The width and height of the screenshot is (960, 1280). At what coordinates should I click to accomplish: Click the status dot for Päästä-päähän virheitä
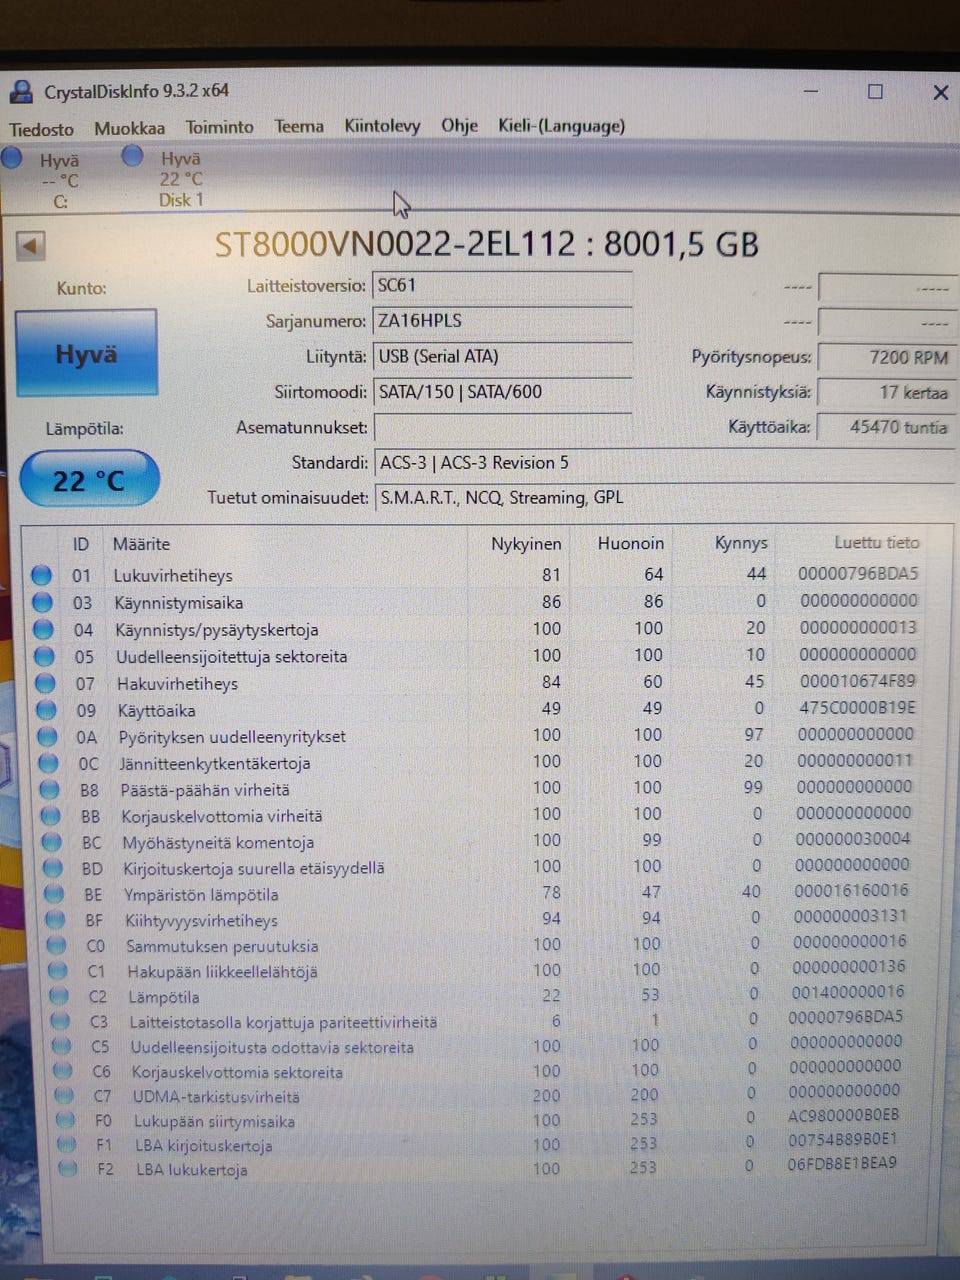point(49,790)
